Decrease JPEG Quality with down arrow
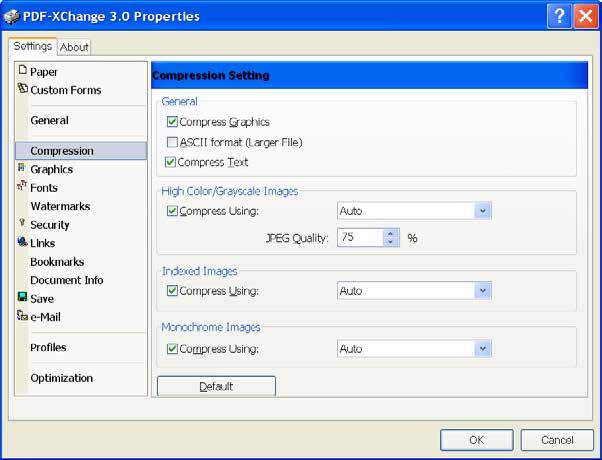 [x=390, y=242]
